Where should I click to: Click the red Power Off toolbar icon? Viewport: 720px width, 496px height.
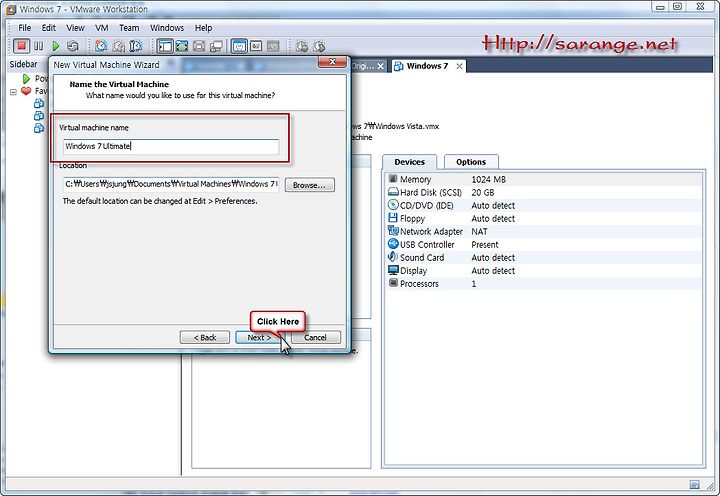21,46
